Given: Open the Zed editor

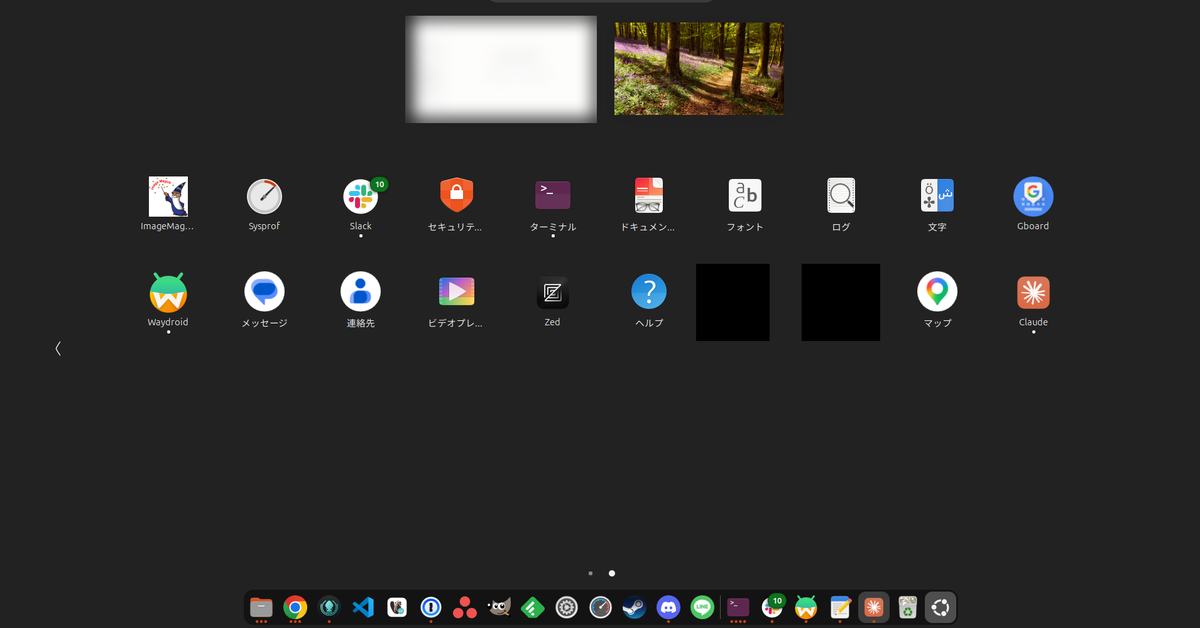Looking at the screenshot, I should (x=553, y=292).
